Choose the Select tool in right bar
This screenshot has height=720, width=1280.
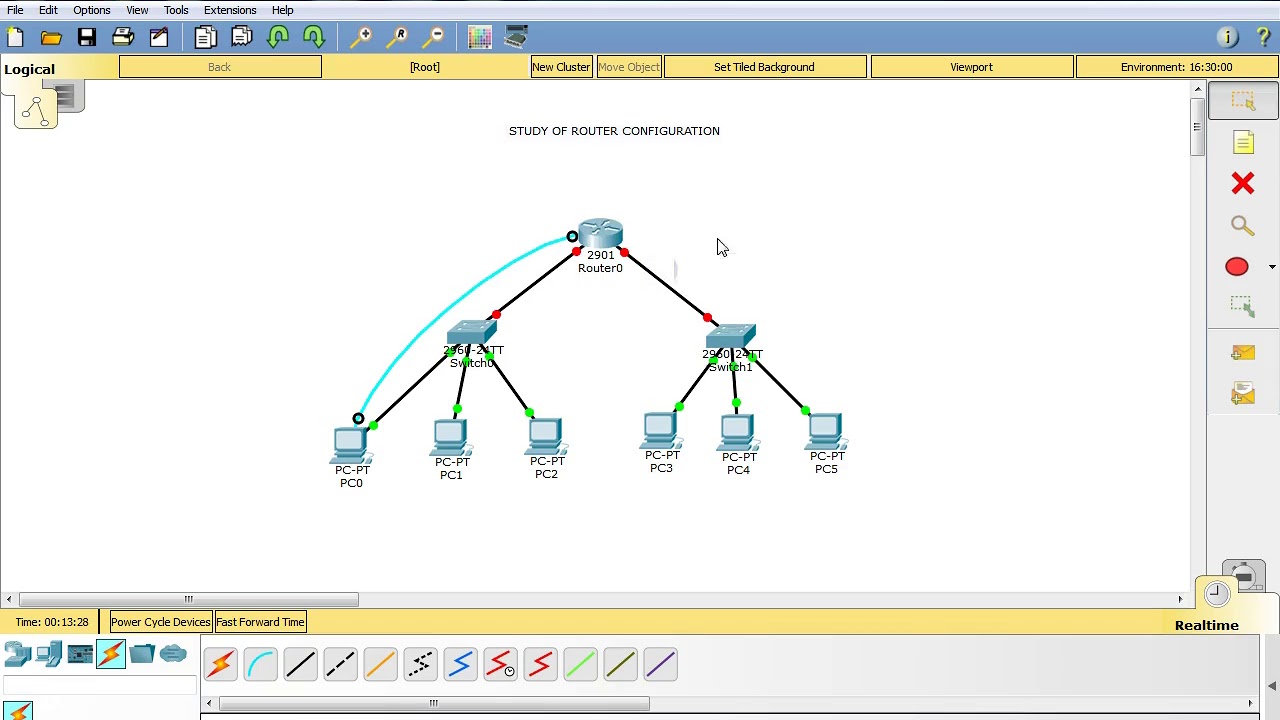pyautogui.click(x=1243, y=101)
